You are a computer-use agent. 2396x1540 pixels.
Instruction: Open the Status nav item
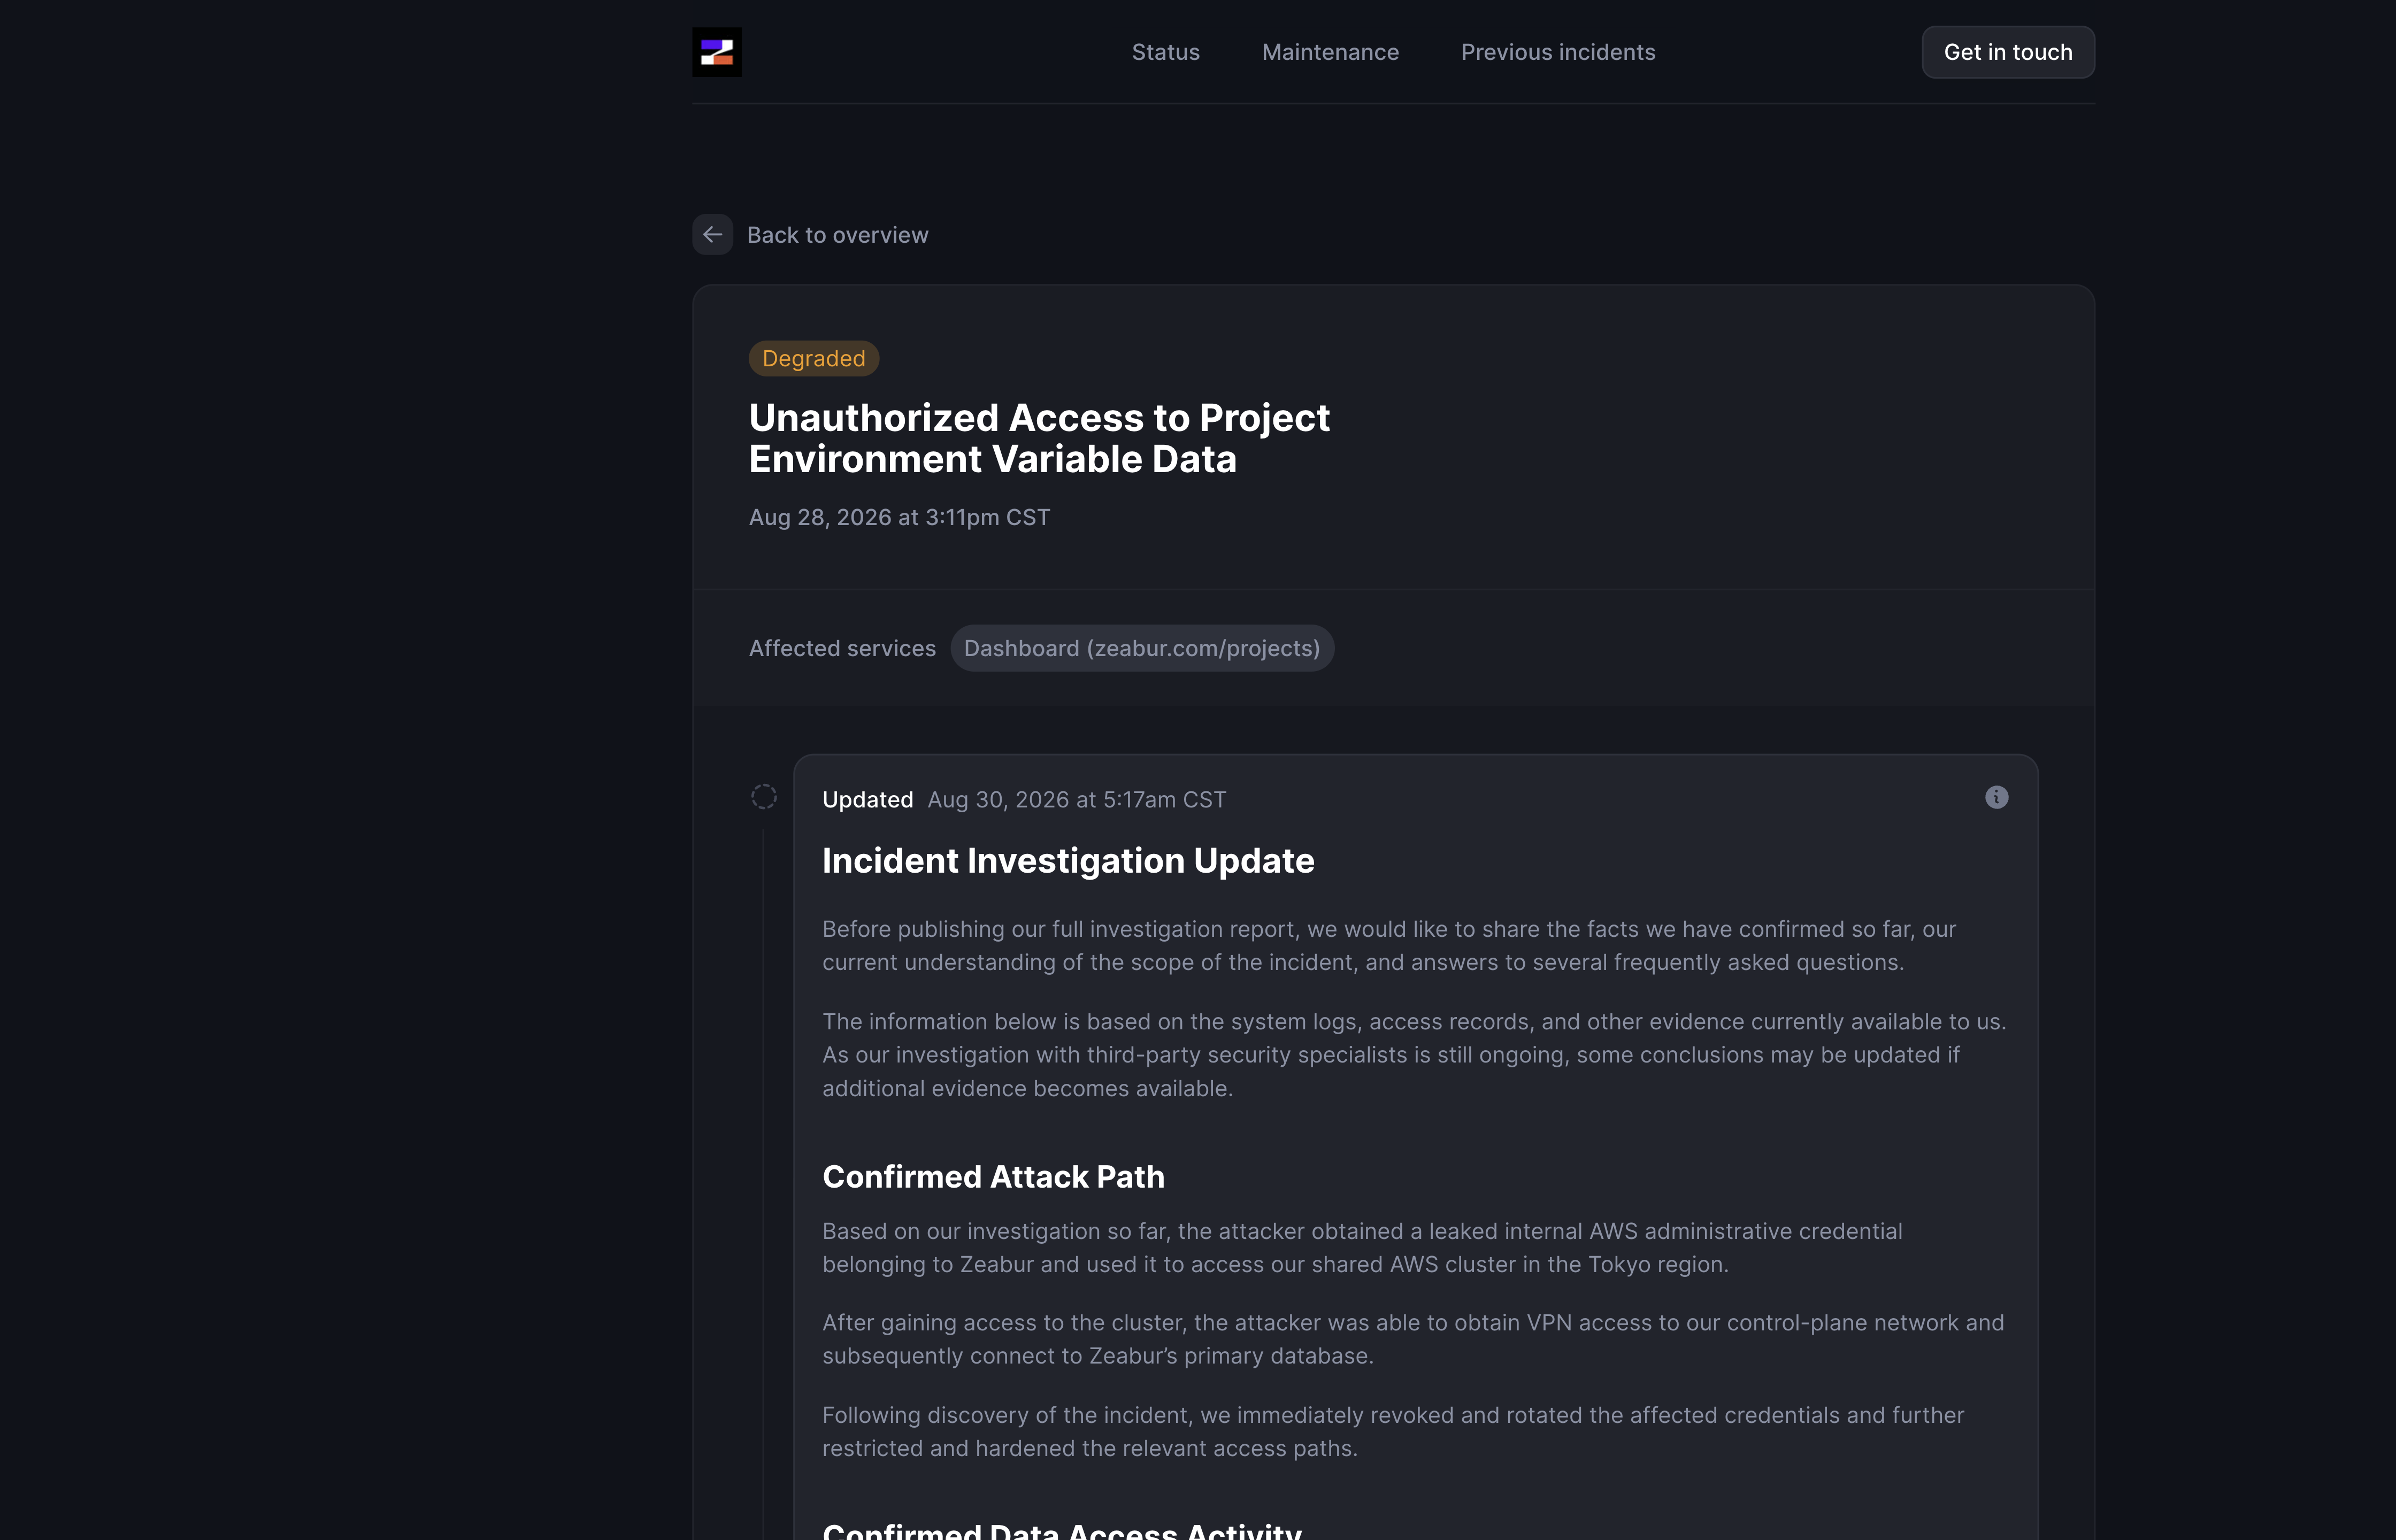click(1165, 52)
